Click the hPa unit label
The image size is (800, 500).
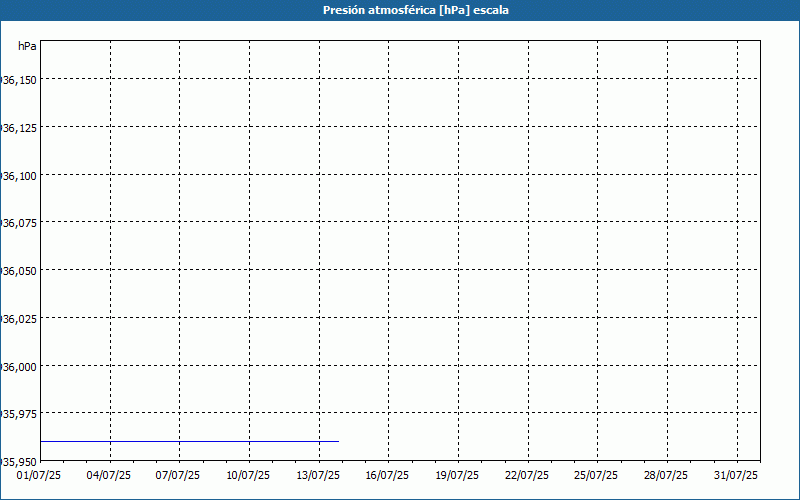pos(27,46)
